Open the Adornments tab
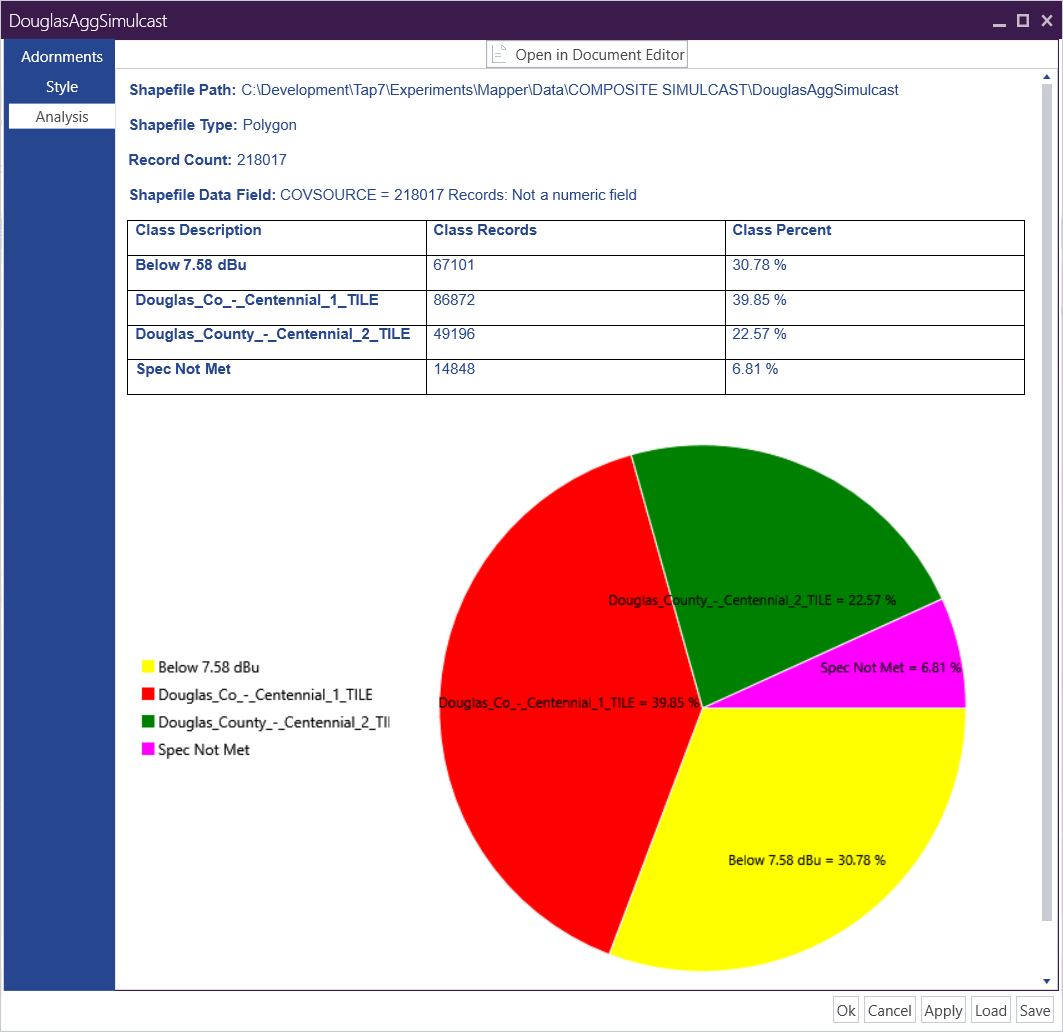This screenshot has width=1063, height=1032. pyautogui.click(x=62, y=57)
